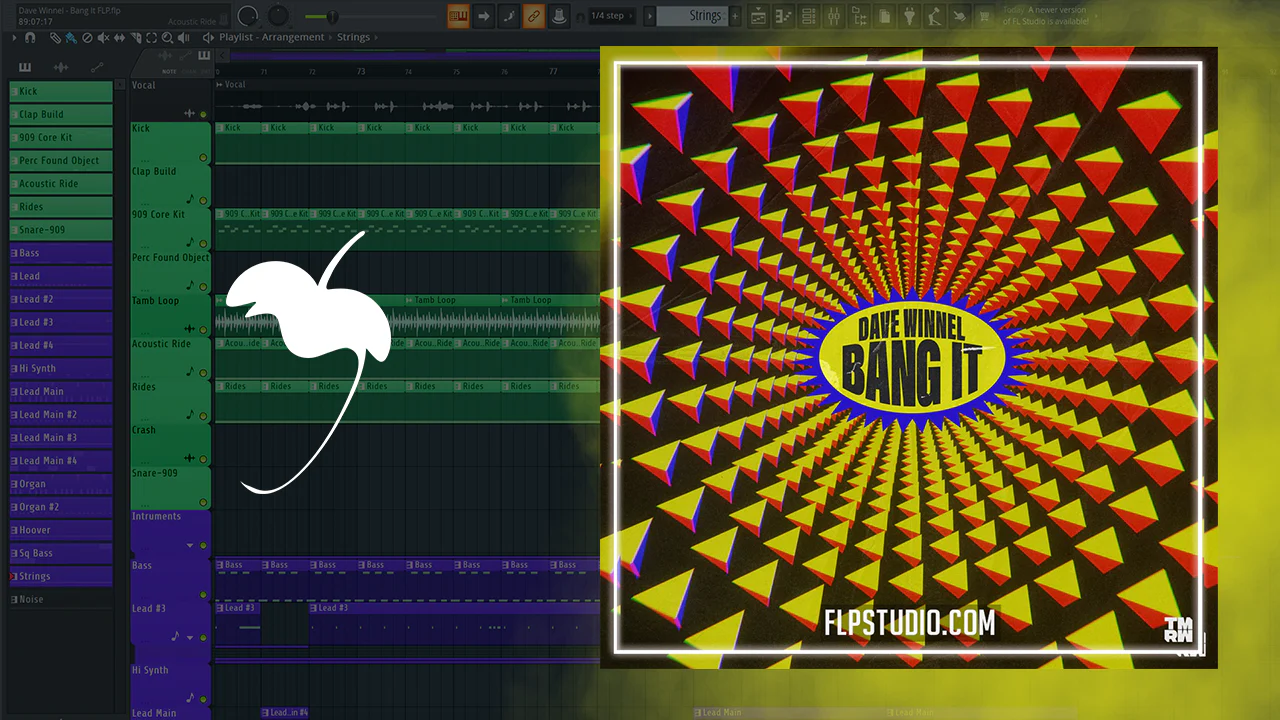The image size is (1280, 720).
Task: Open the tempo tapper icon
Action: [934, 16]
